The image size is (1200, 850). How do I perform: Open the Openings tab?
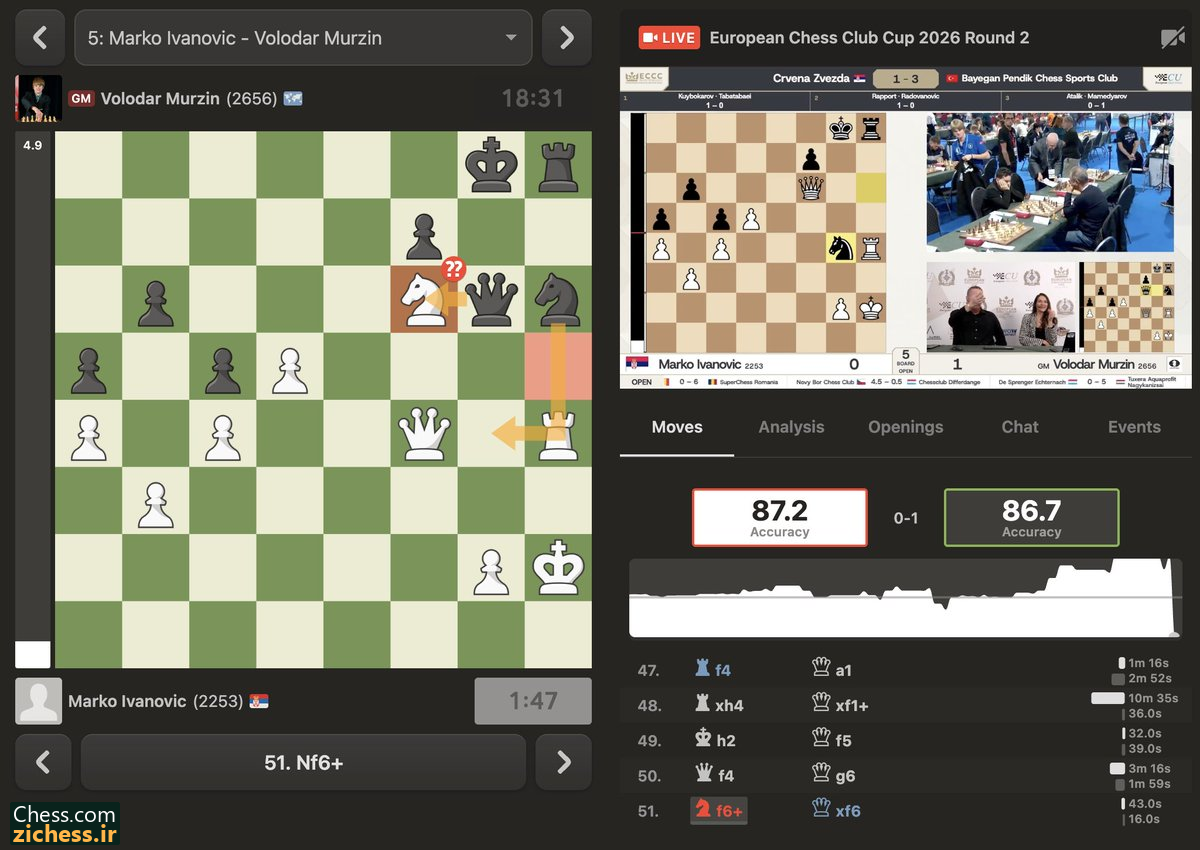(x=906, y=427)
